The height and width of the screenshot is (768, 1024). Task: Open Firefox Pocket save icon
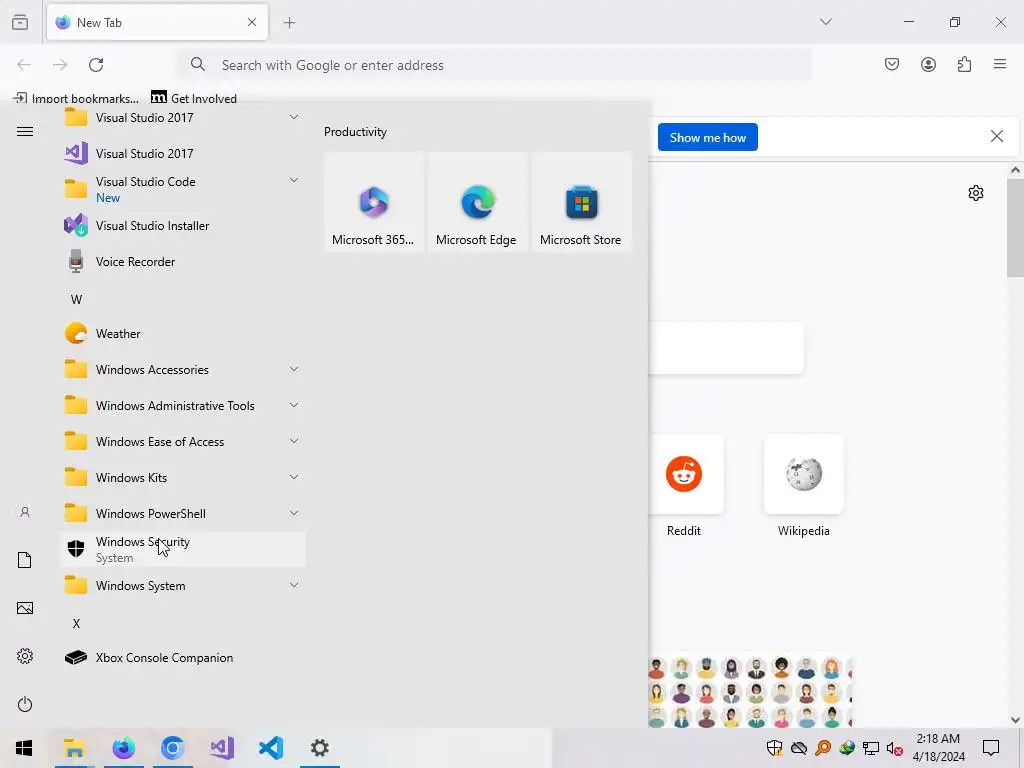[892, 64]
